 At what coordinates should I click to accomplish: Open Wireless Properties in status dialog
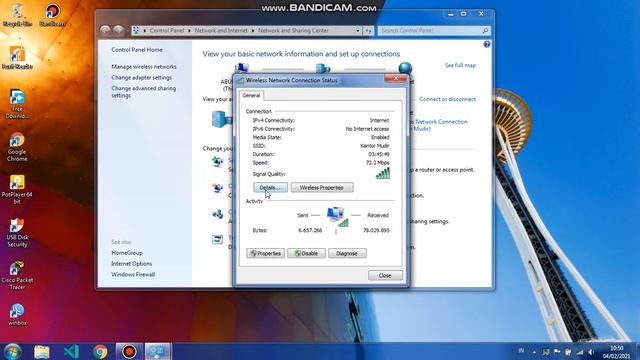point(322,187)
